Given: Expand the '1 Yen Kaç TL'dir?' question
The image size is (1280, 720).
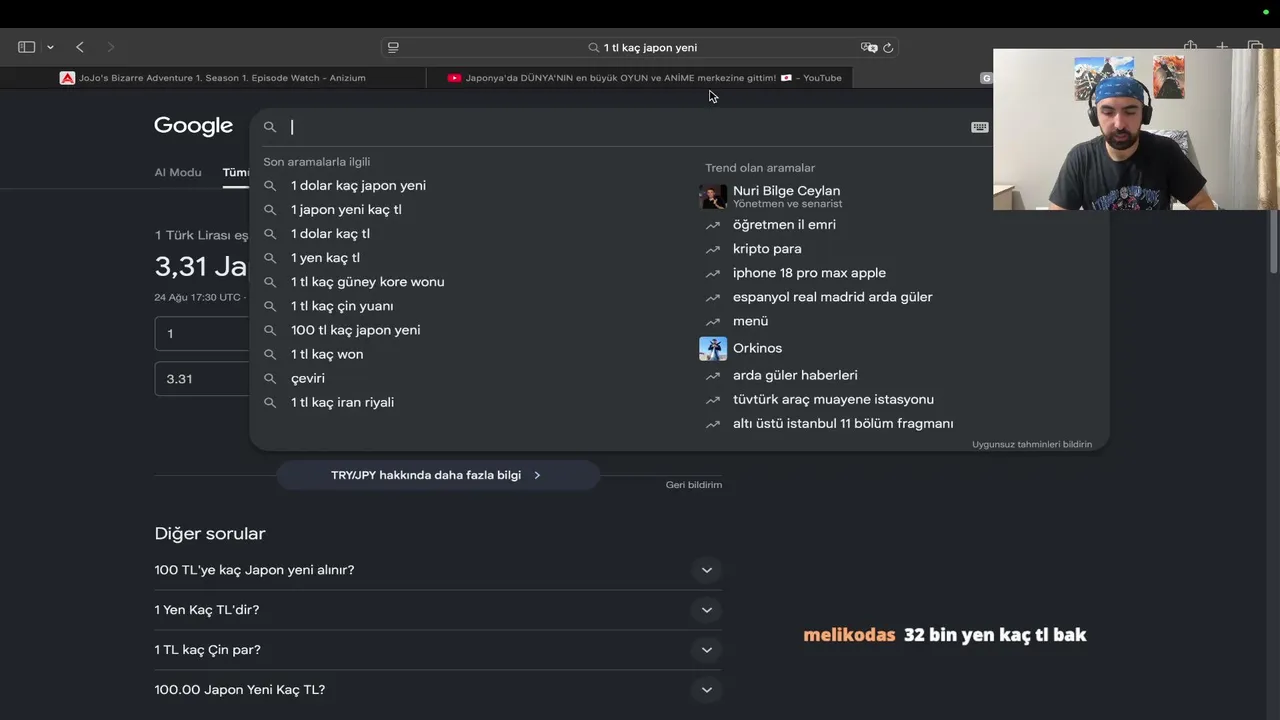Looking at the screenshot, I should pyautogui.click(x=438, y=610).
